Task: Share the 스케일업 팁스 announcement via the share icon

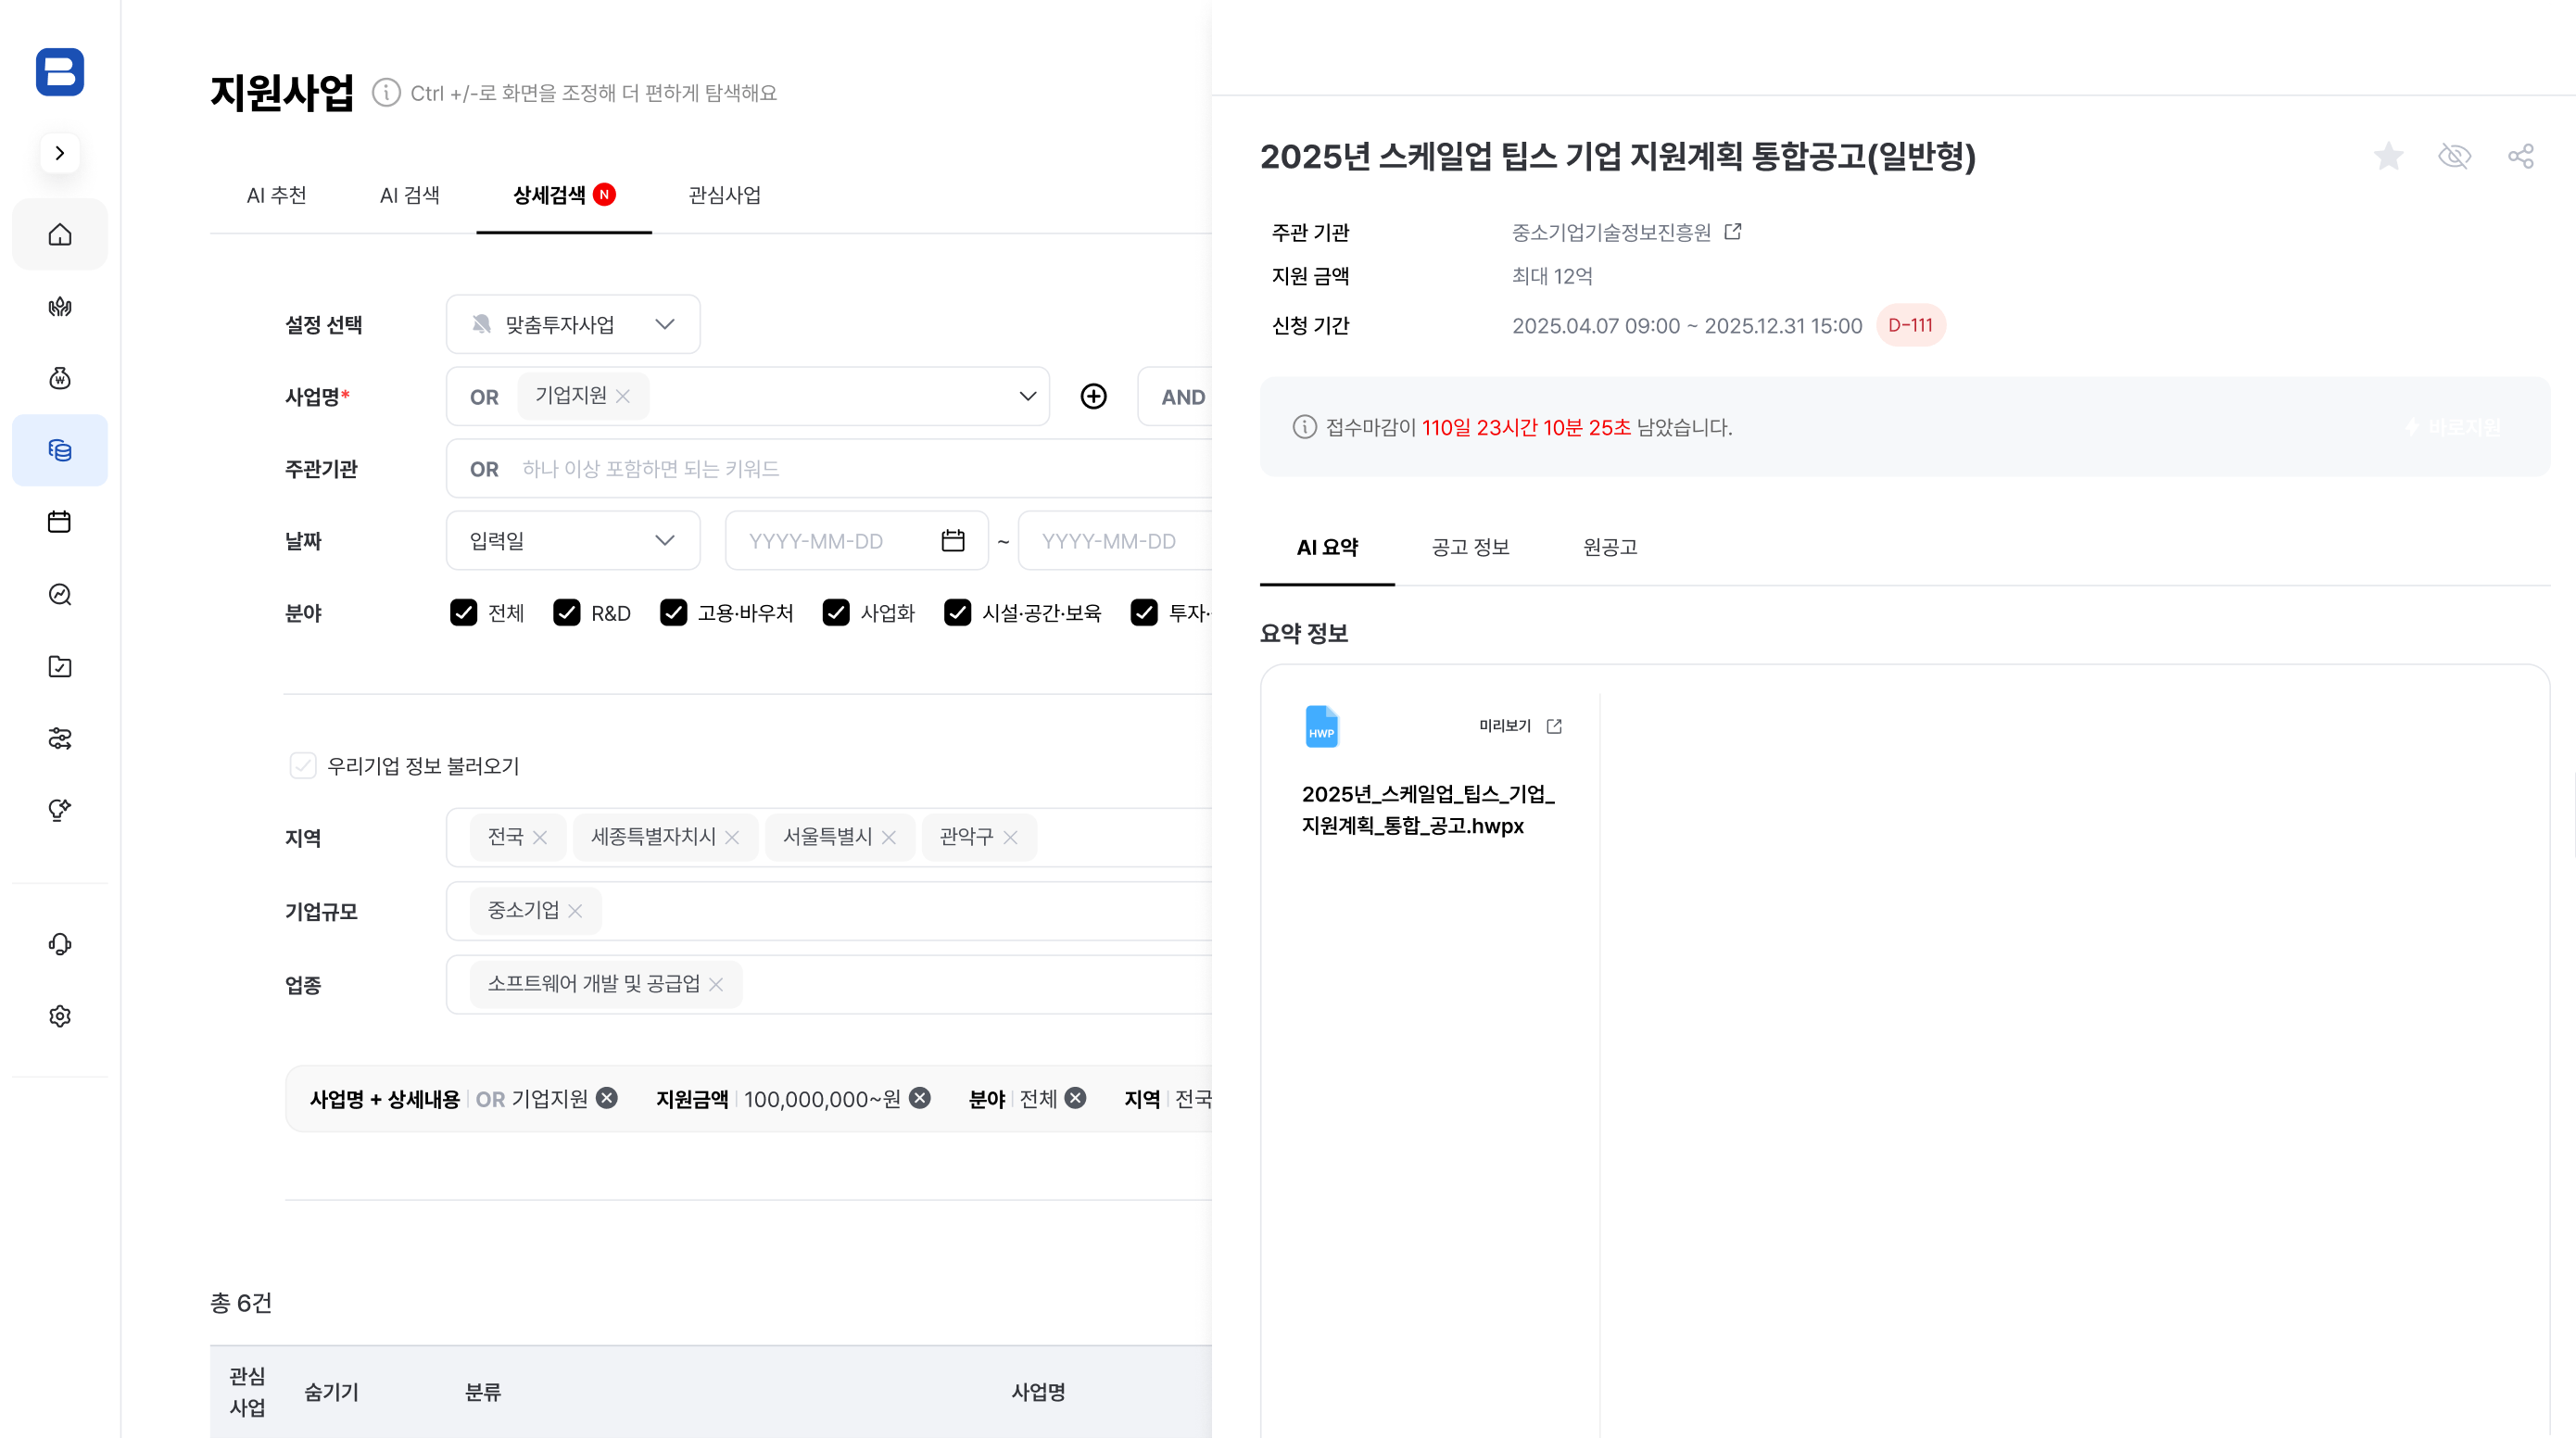Action: (x=2522, y=156)
